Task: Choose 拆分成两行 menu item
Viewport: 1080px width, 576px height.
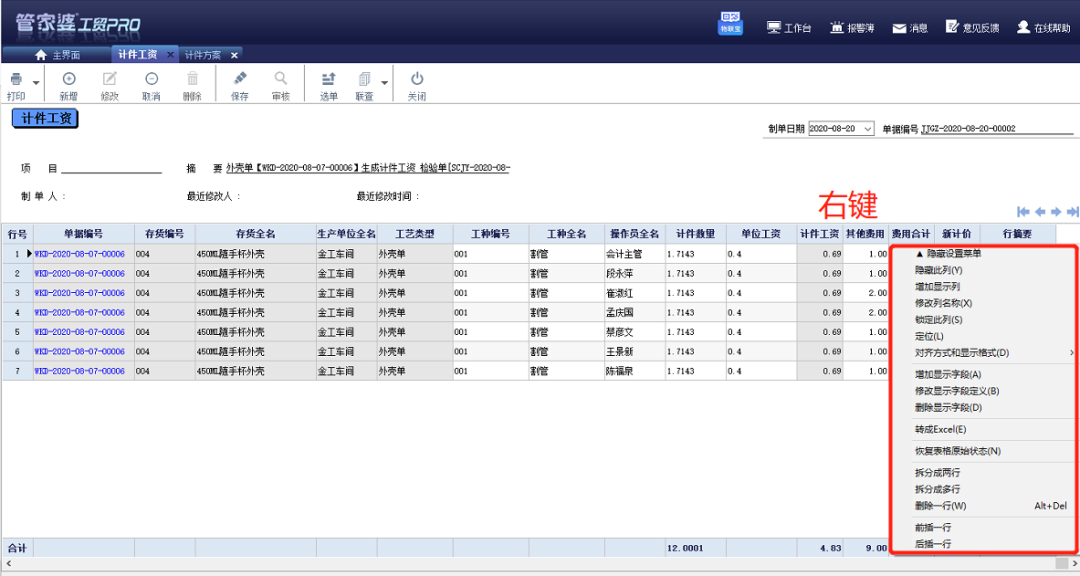Action: [x=937, y=473]
